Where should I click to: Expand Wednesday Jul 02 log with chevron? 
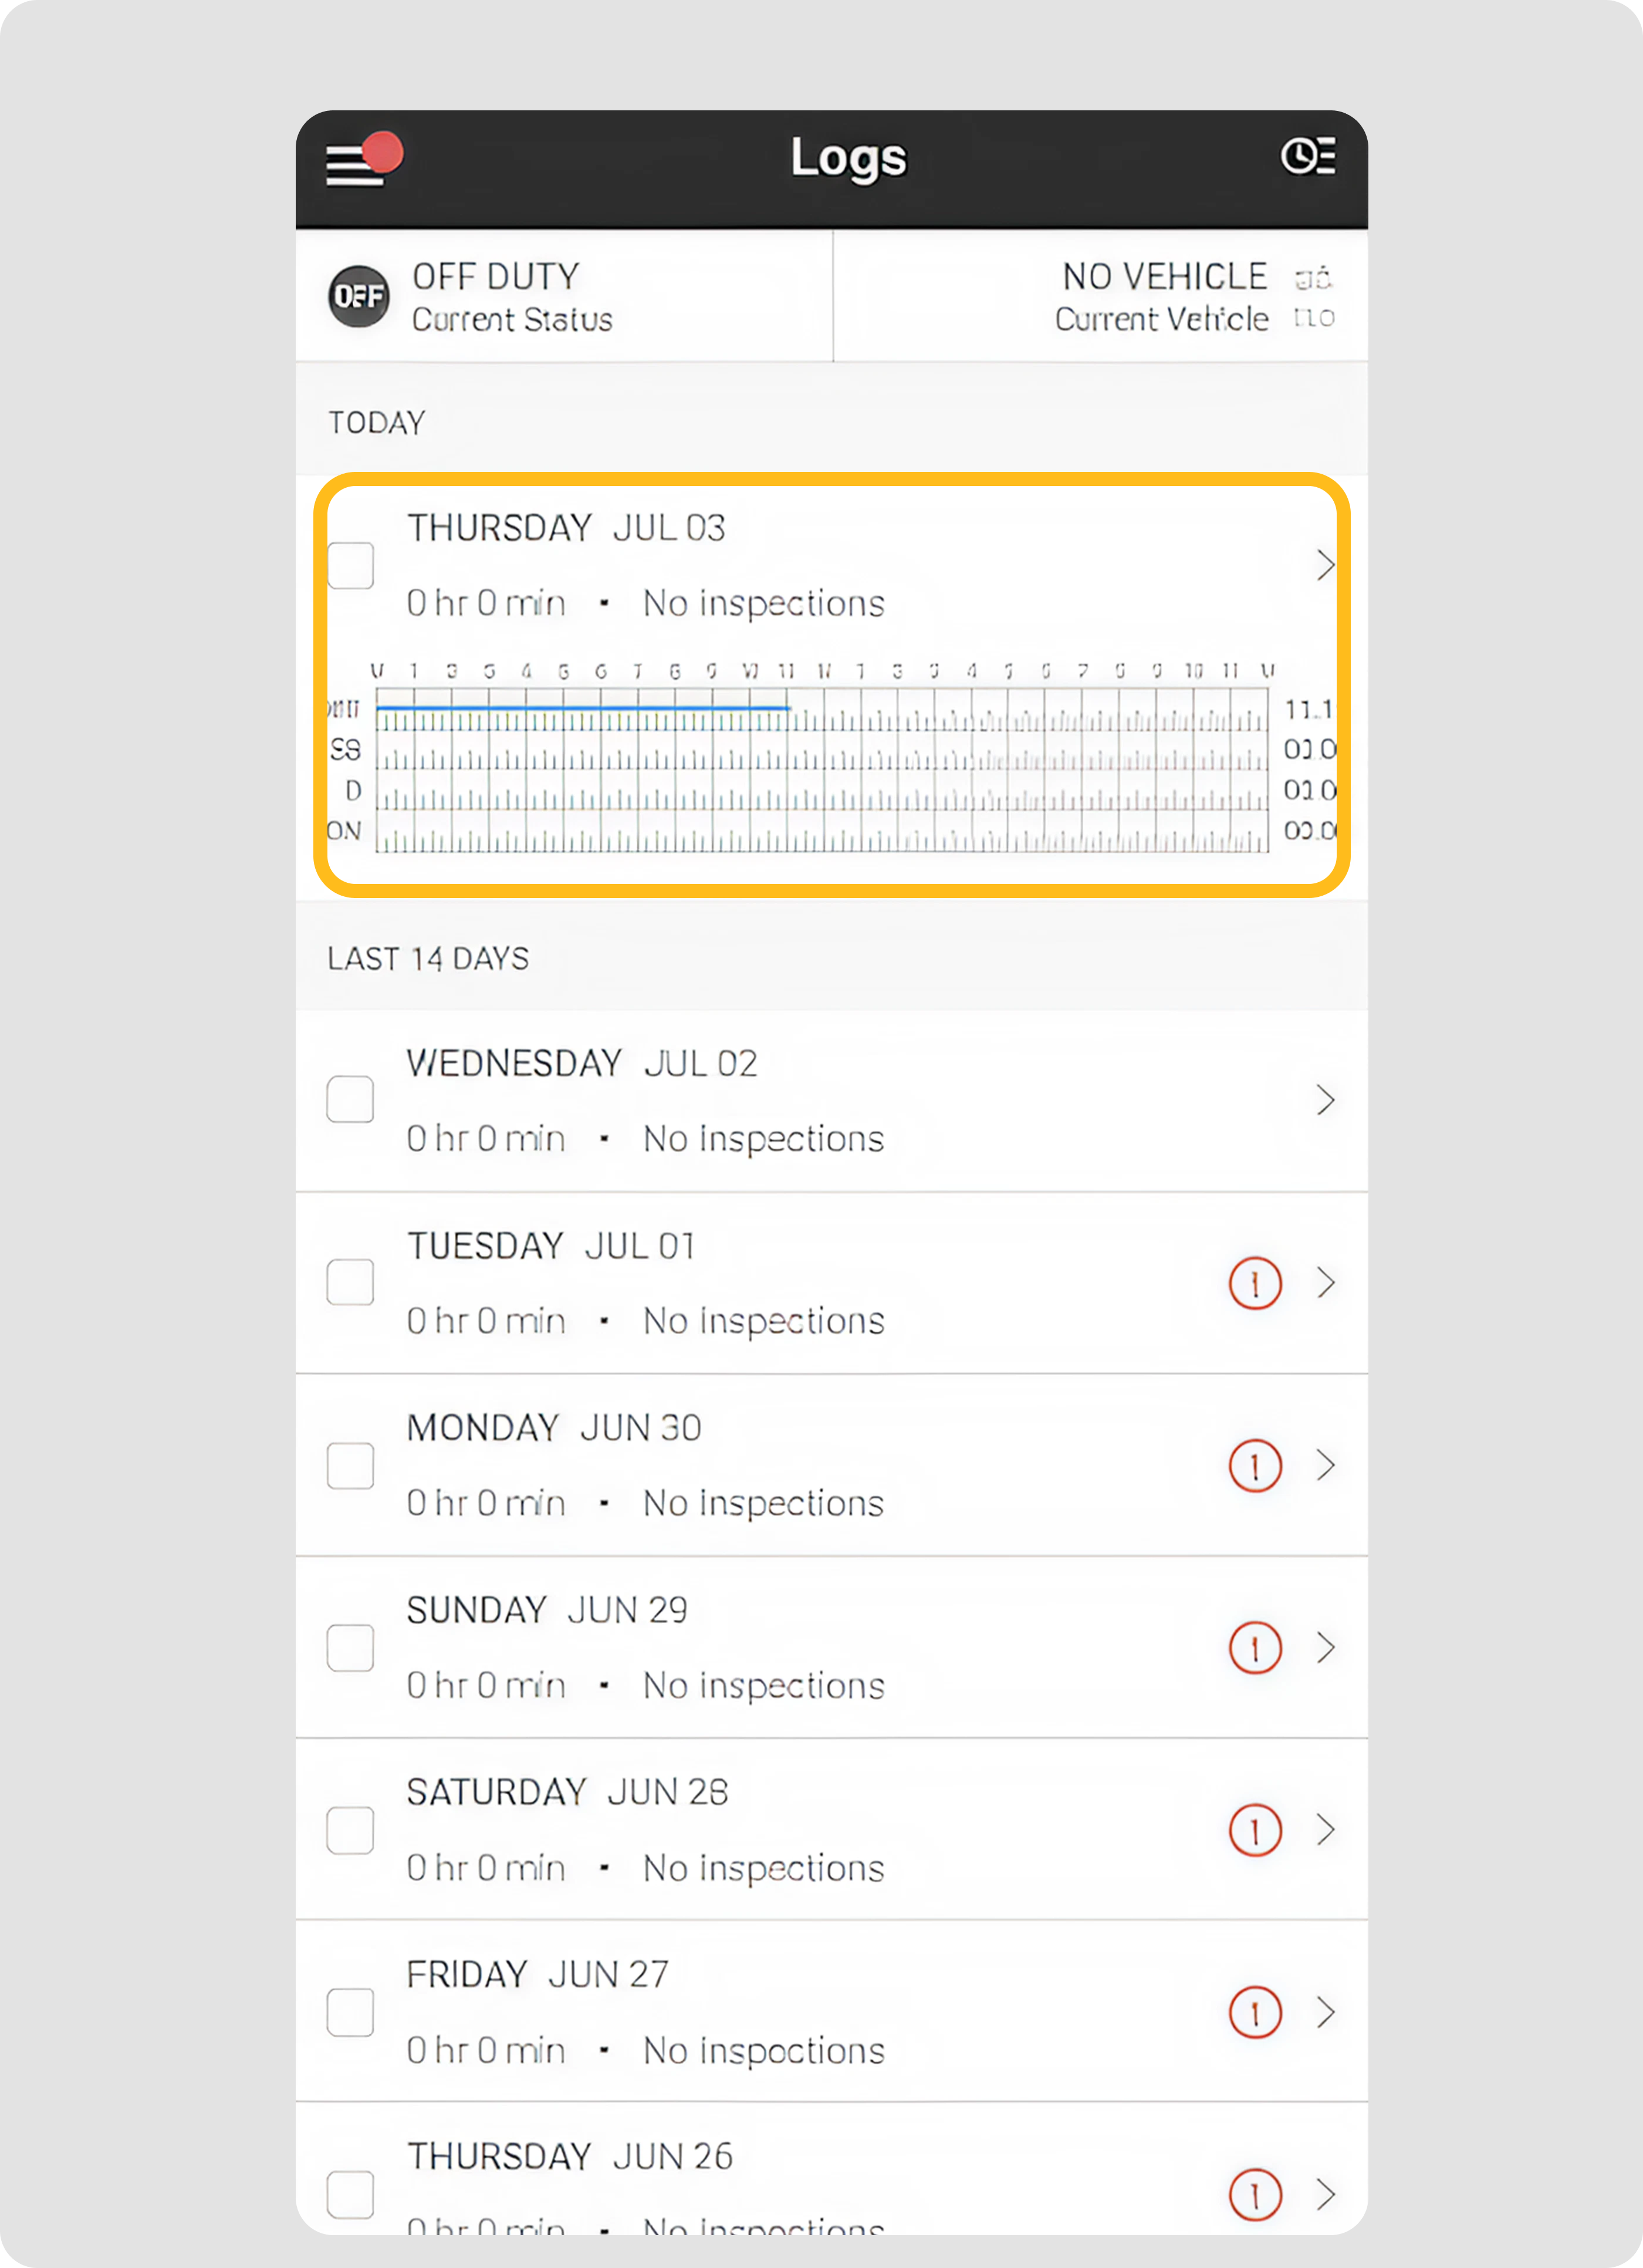coord(1325,1100)
